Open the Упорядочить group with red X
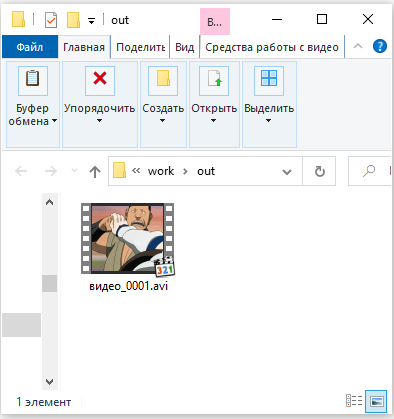Viewport: 394px width, 419px height. coord(100,104)
